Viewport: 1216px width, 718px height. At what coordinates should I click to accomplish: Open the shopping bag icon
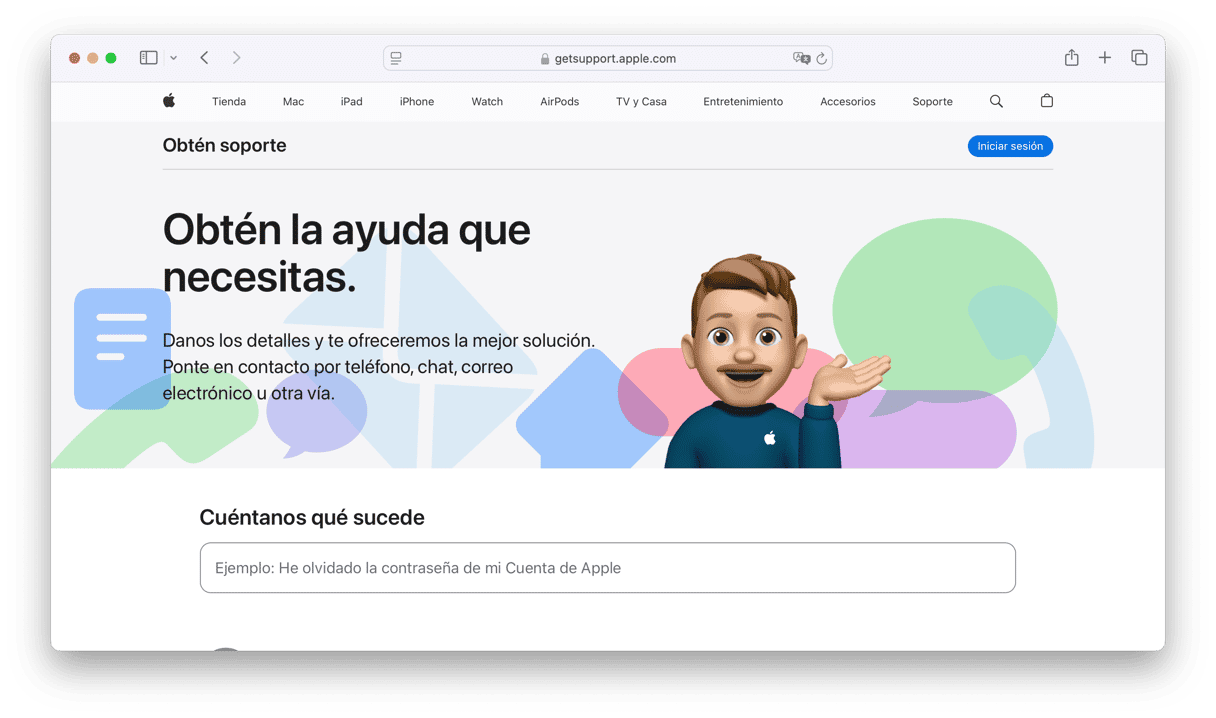[1047, 101]
